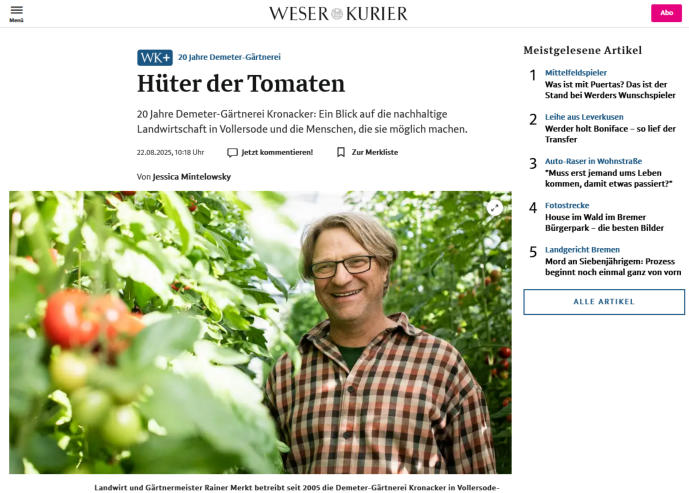This screenshot has height=493, width=689.
Task: Open the Landgericht Bremen article
Action: click(613, 261)
